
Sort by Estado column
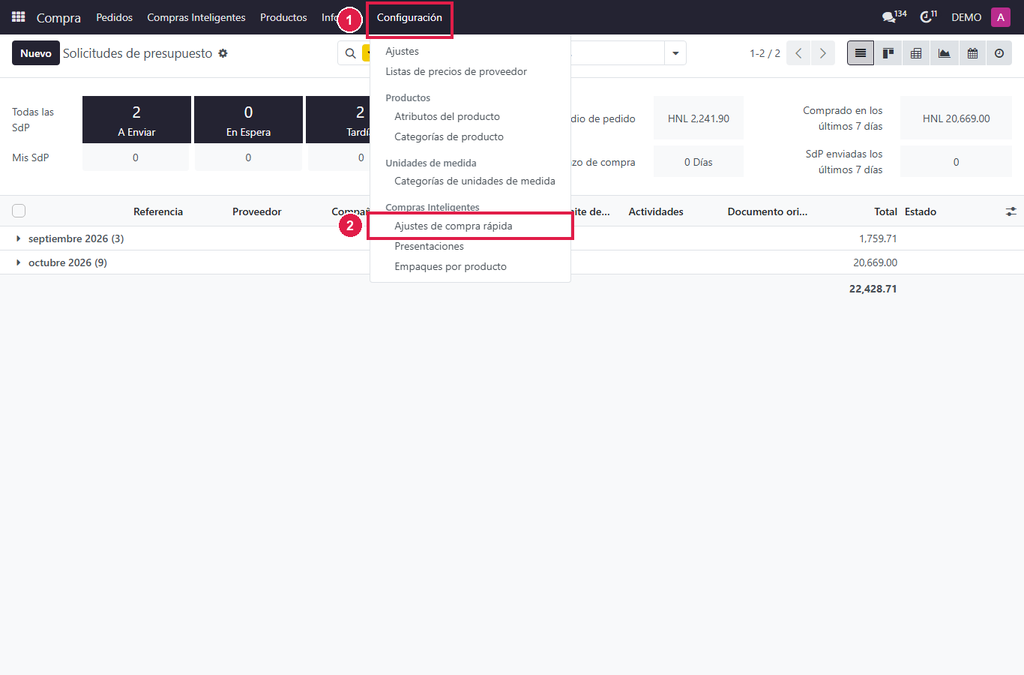[920, 212]
